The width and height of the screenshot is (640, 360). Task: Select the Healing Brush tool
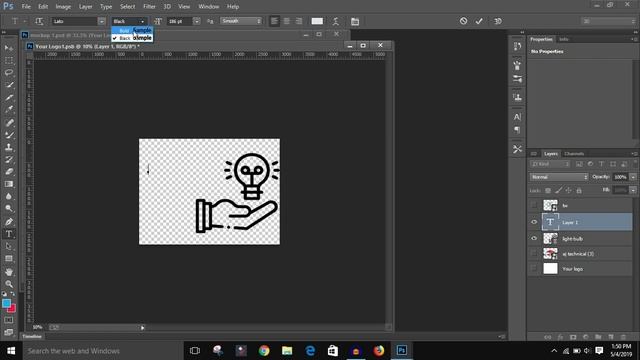pos(9,122)
